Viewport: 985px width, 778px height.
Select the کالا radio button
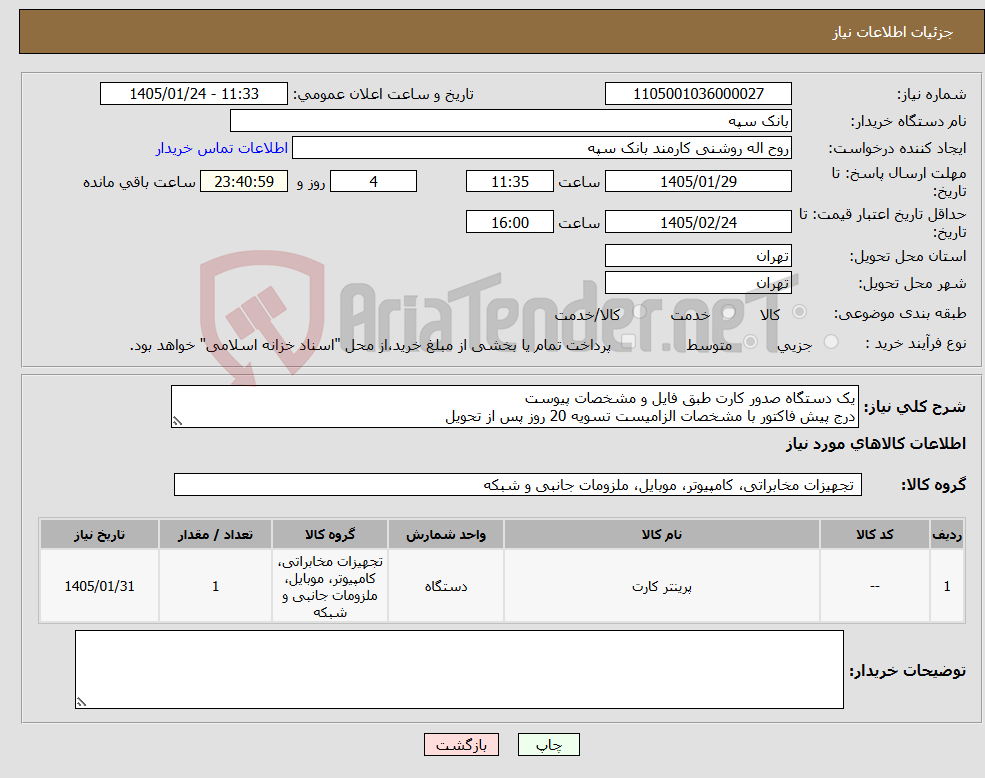pos(800,312)
